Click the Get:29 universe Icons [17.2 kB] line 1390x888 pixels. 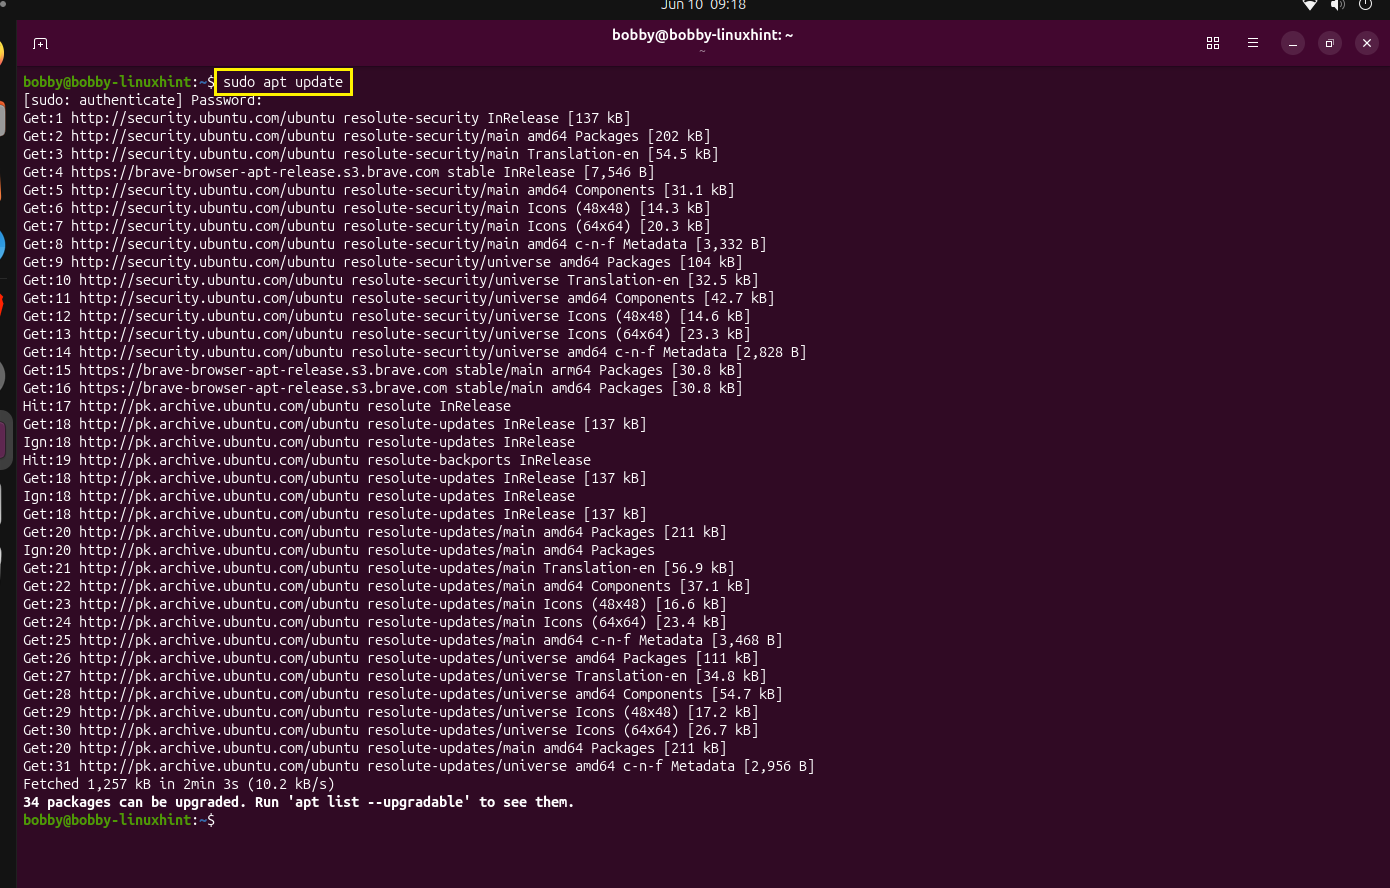pos(391,712)
